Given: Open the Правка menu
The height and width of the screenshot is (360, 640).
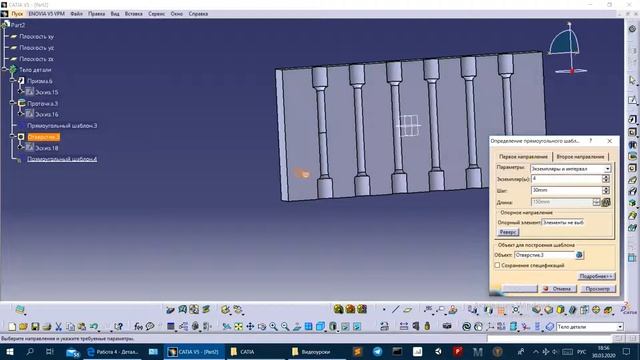Looking at the screenshot, I should click(x=96, y=14).
